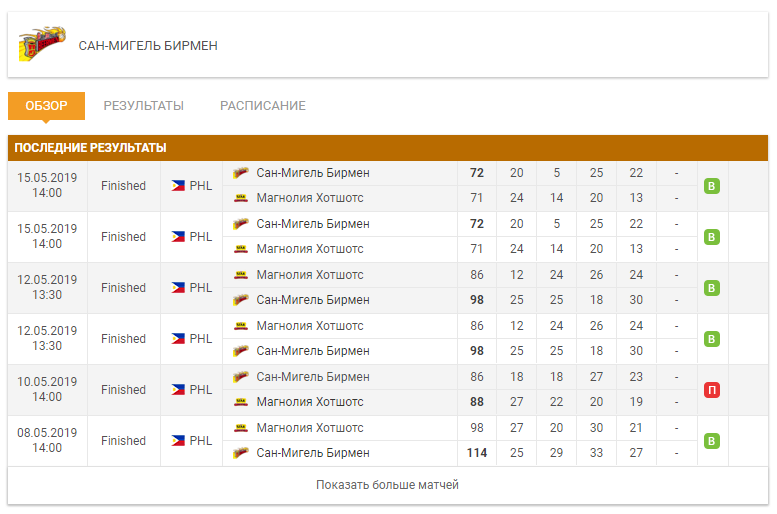Click Magnolia team icon in 08.05.2019 match
Image resolution: width=777 pixels, height=514 pixels.
point(241,427)
